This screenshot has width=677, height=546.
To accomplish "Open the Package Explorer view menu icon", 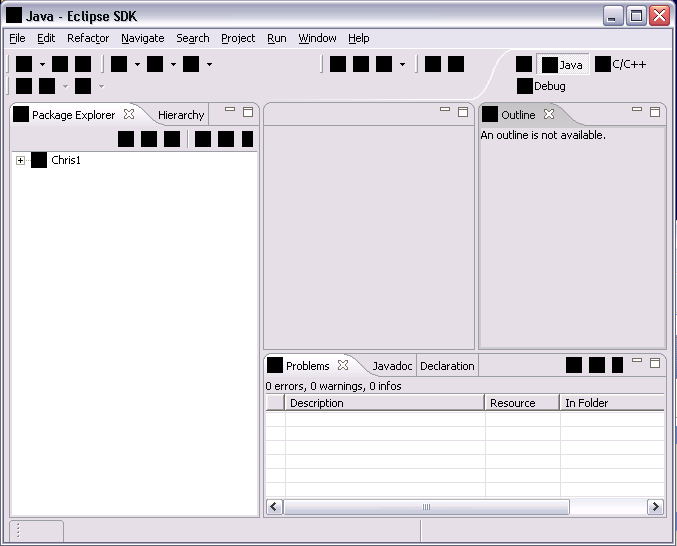I will 247,139.
